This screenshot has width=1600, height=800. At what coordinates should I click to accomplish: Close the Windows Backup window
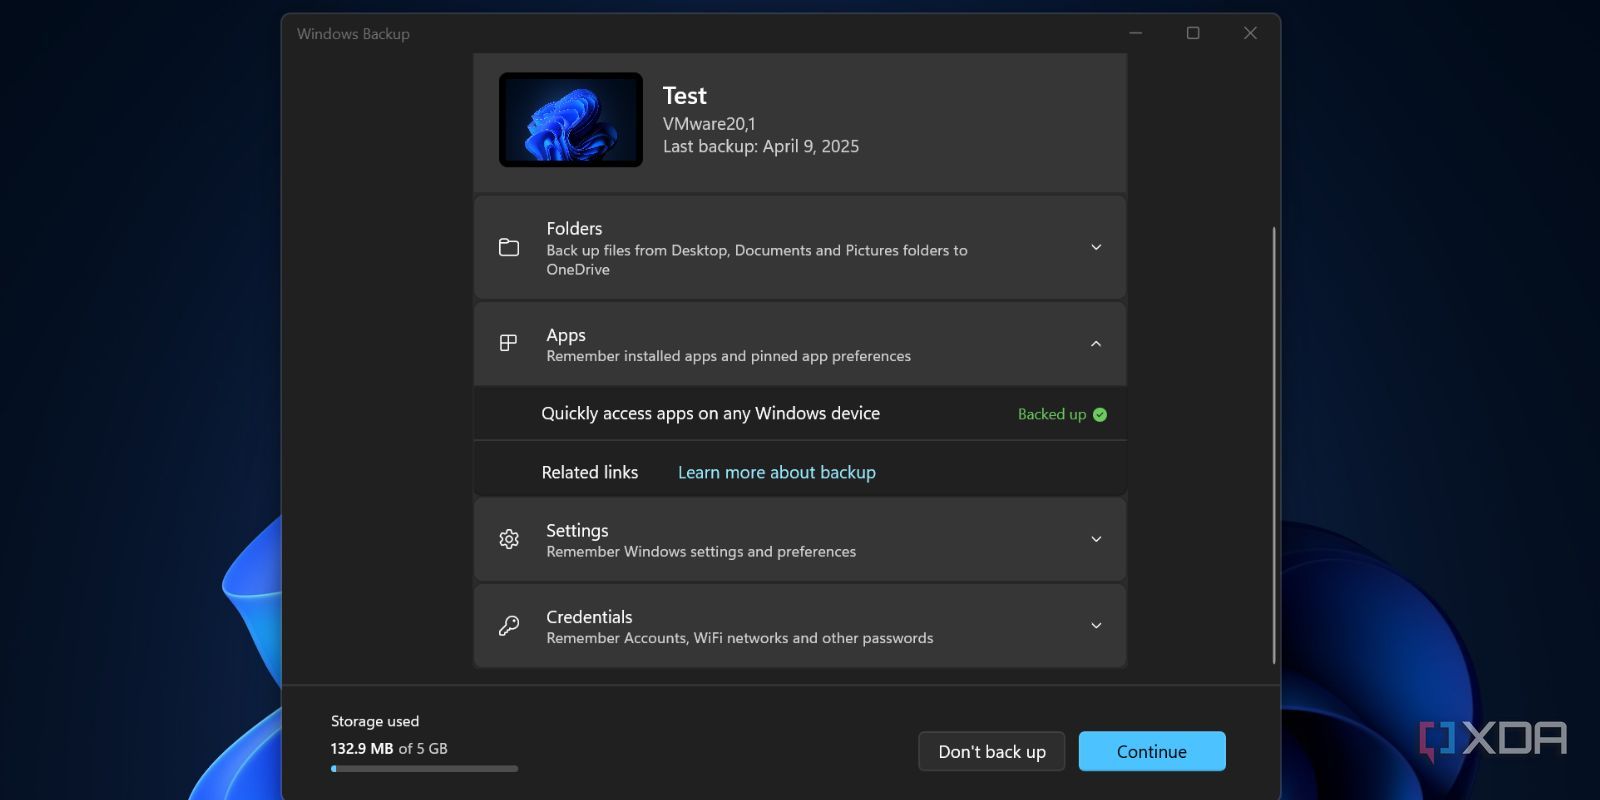1250,33
